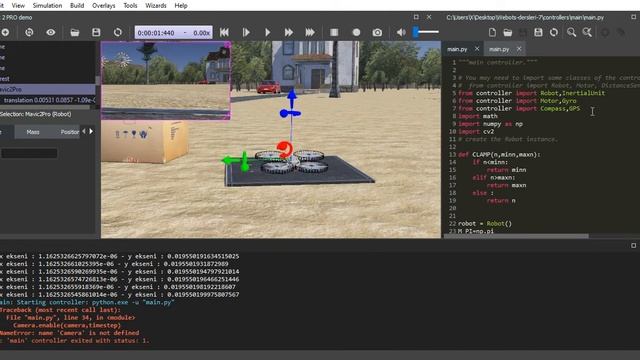The height and width of the screenshot is (360, 640).
Task: Click 'Selection: Mavic2Pro (Robot)' label
Action: 36,114
